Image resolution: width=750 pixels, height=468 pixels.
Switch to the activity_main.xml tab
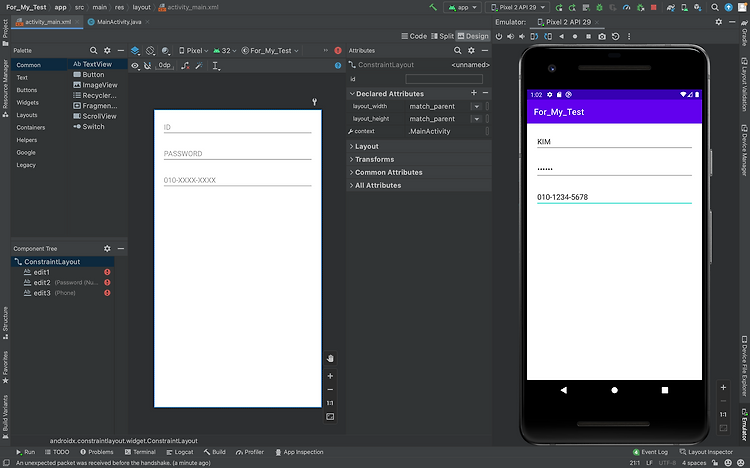point(47,22)
